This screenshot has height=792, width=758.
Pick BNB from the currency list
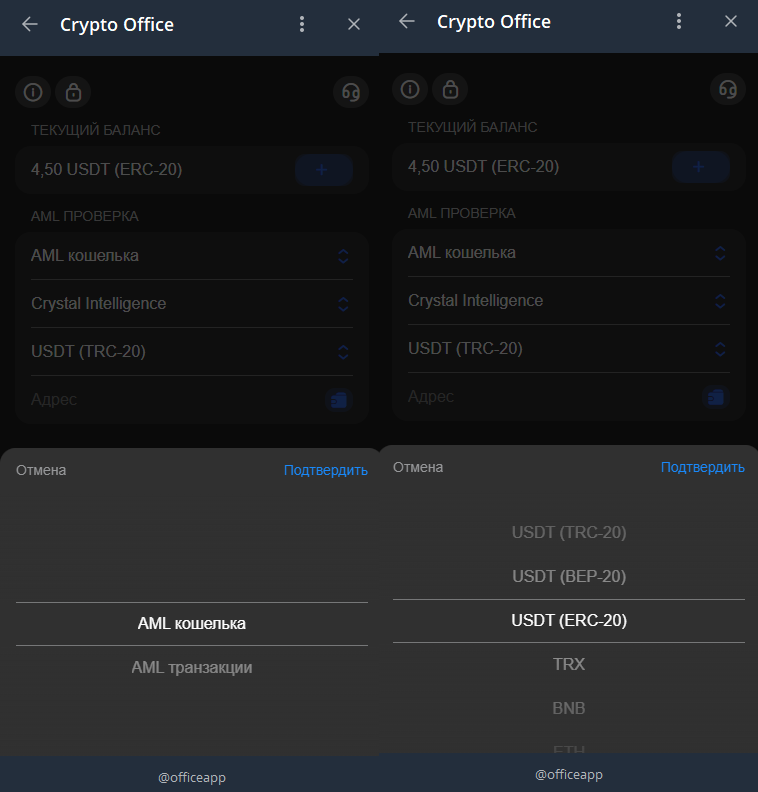[569, 708]
